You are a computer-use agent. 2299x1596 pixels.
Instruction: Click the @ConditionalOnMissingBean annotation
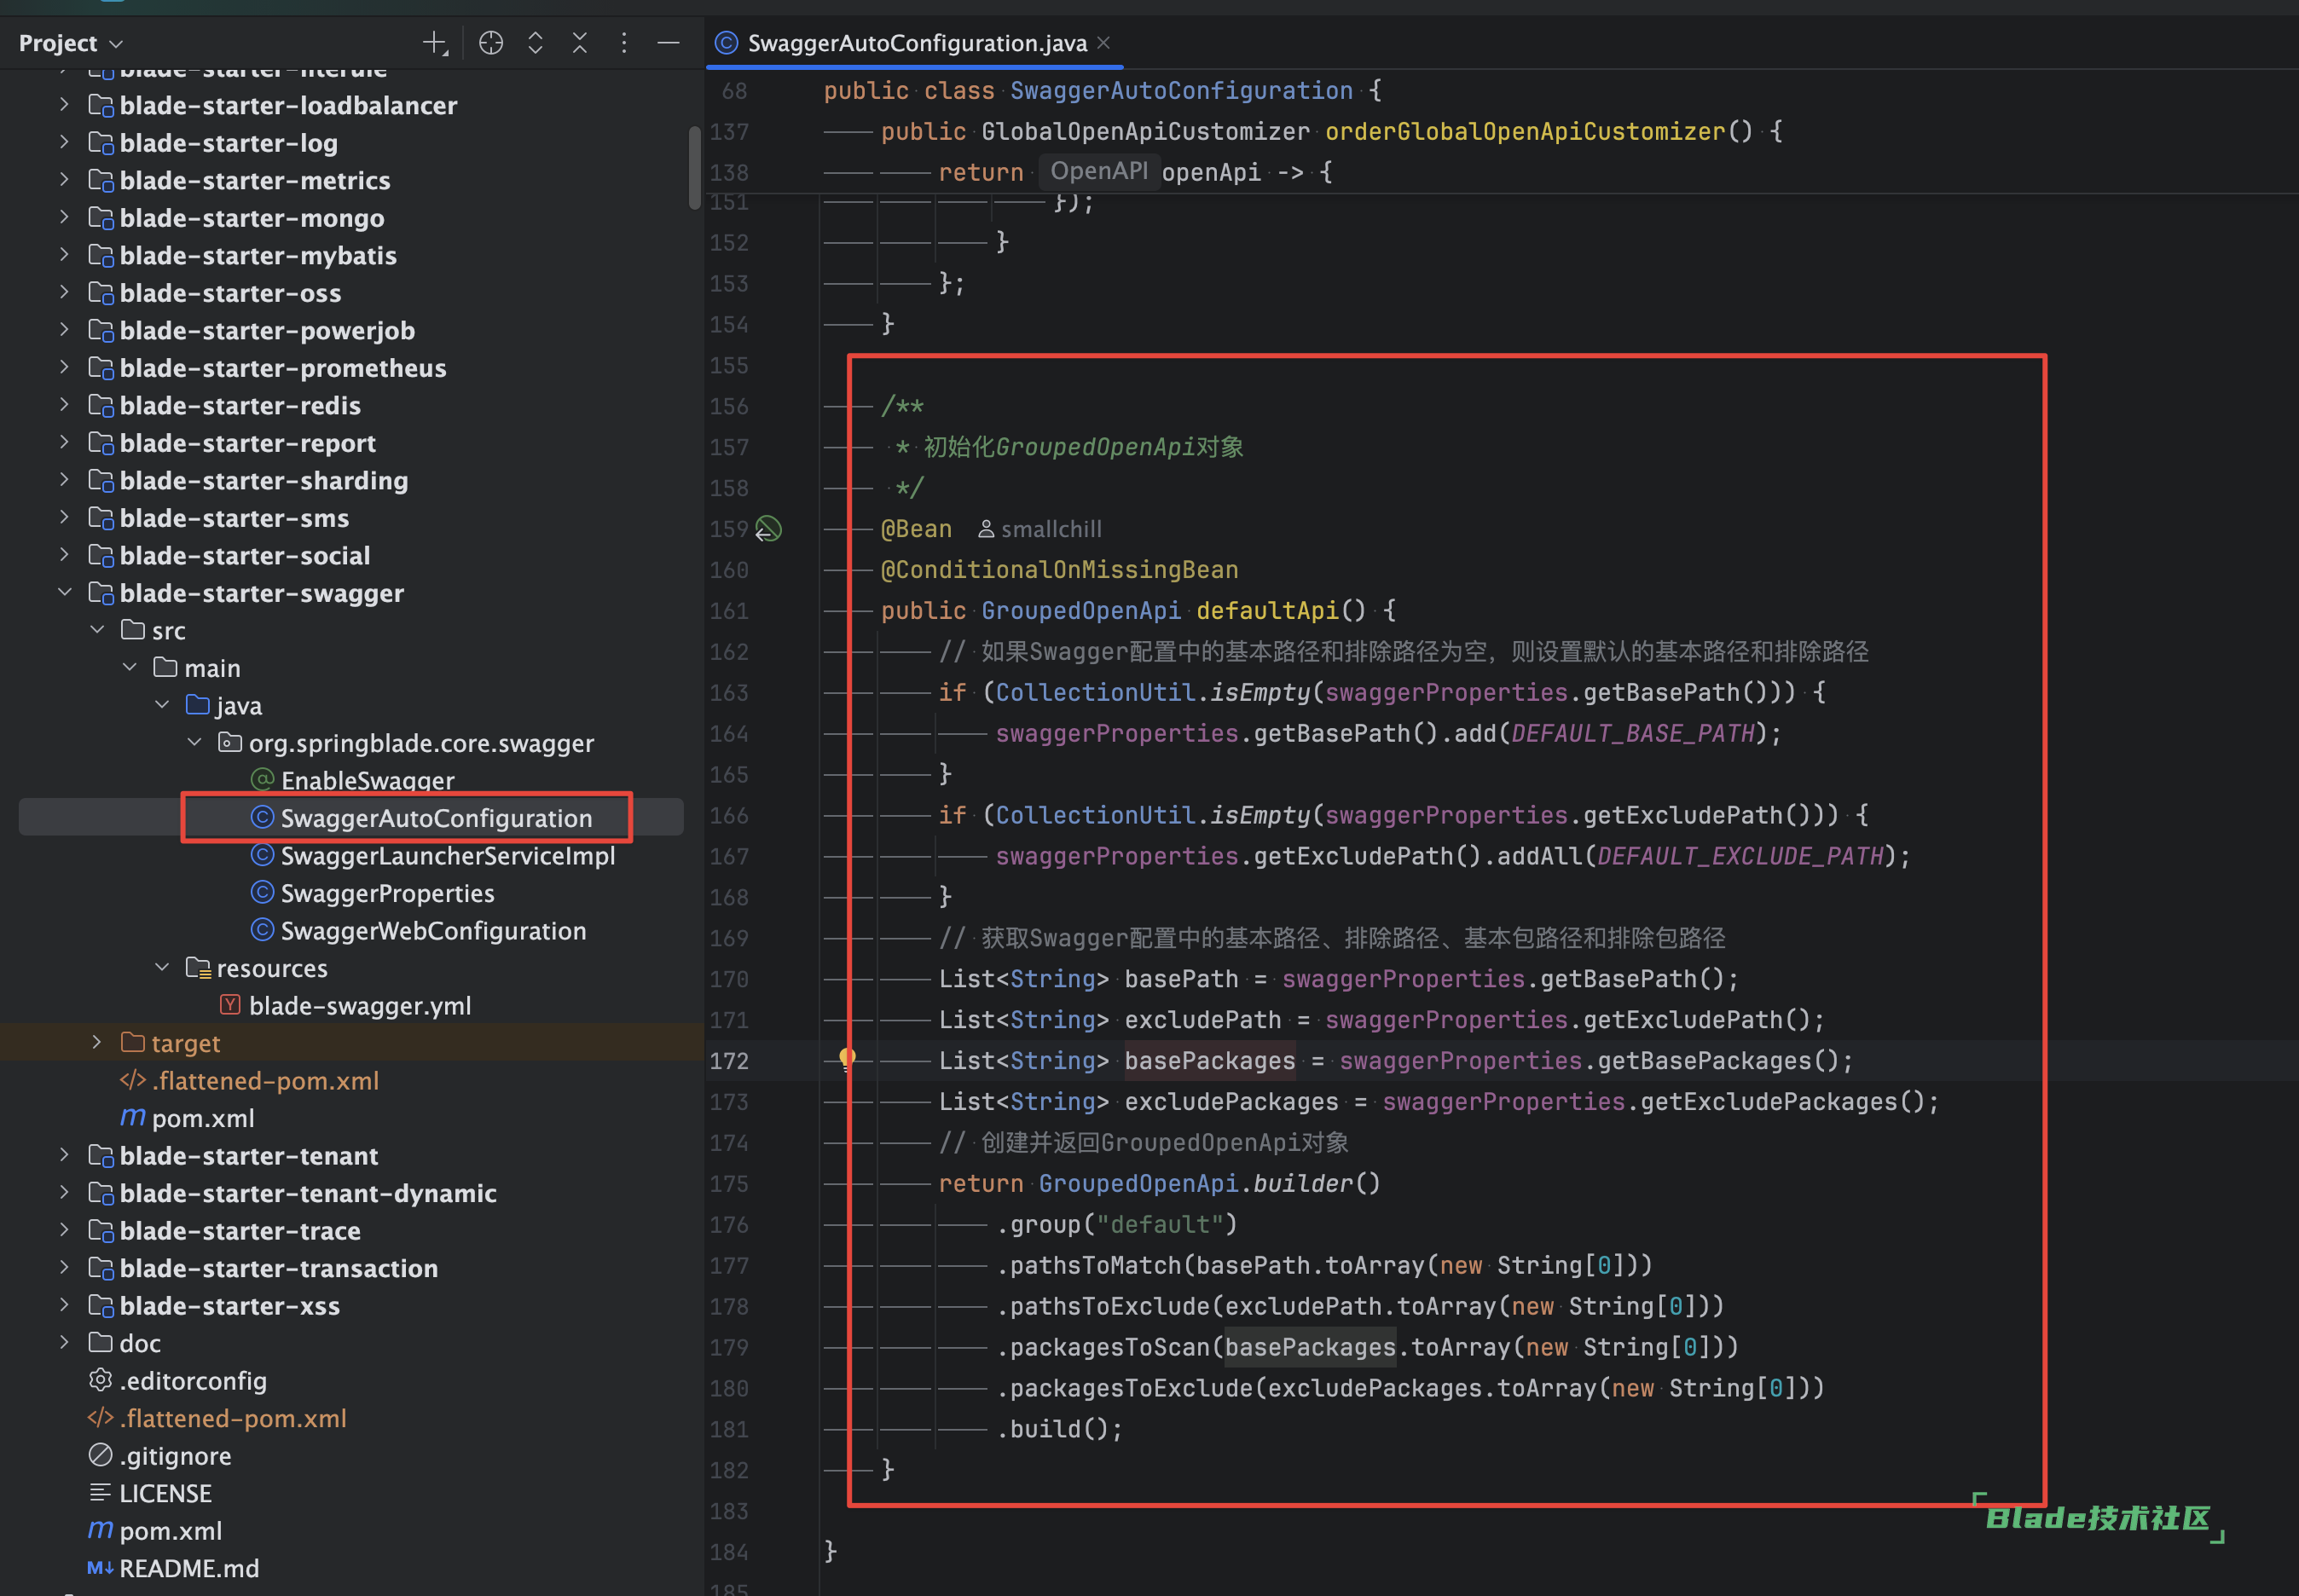[x=1059, y=569]
